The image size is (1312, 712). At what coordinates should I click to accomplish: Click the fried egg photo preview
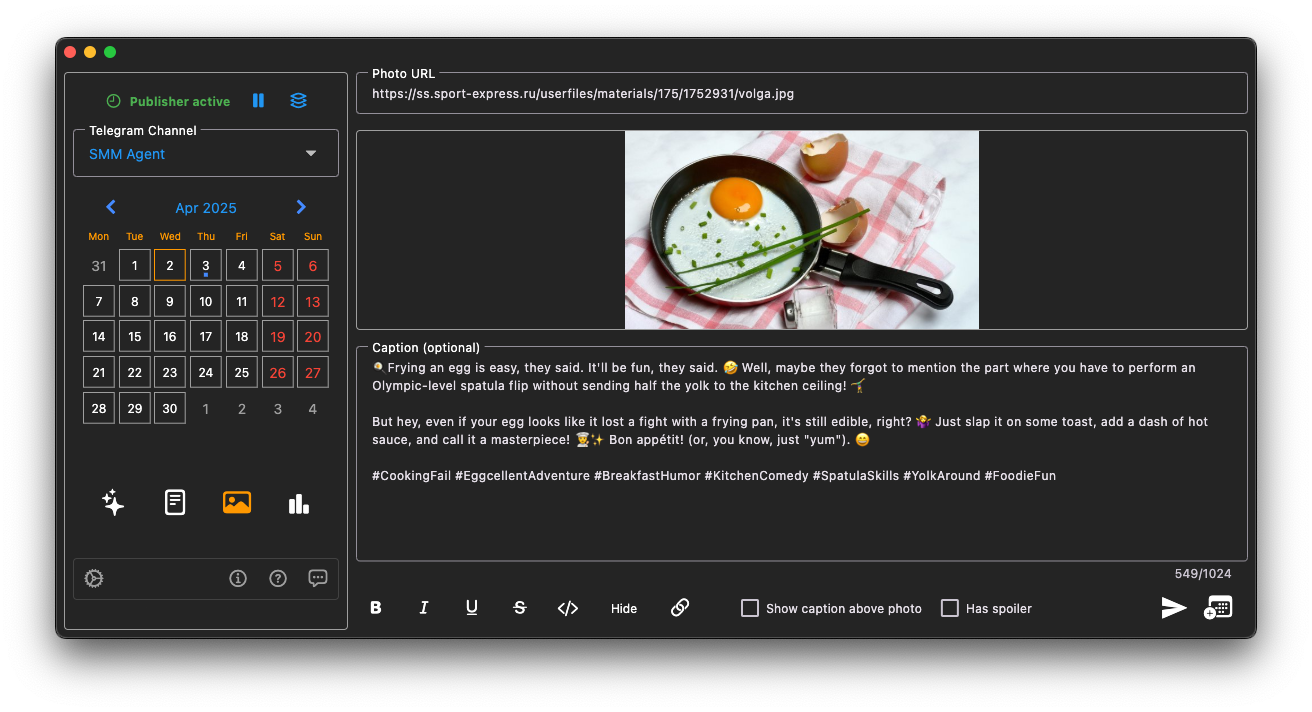802,230
